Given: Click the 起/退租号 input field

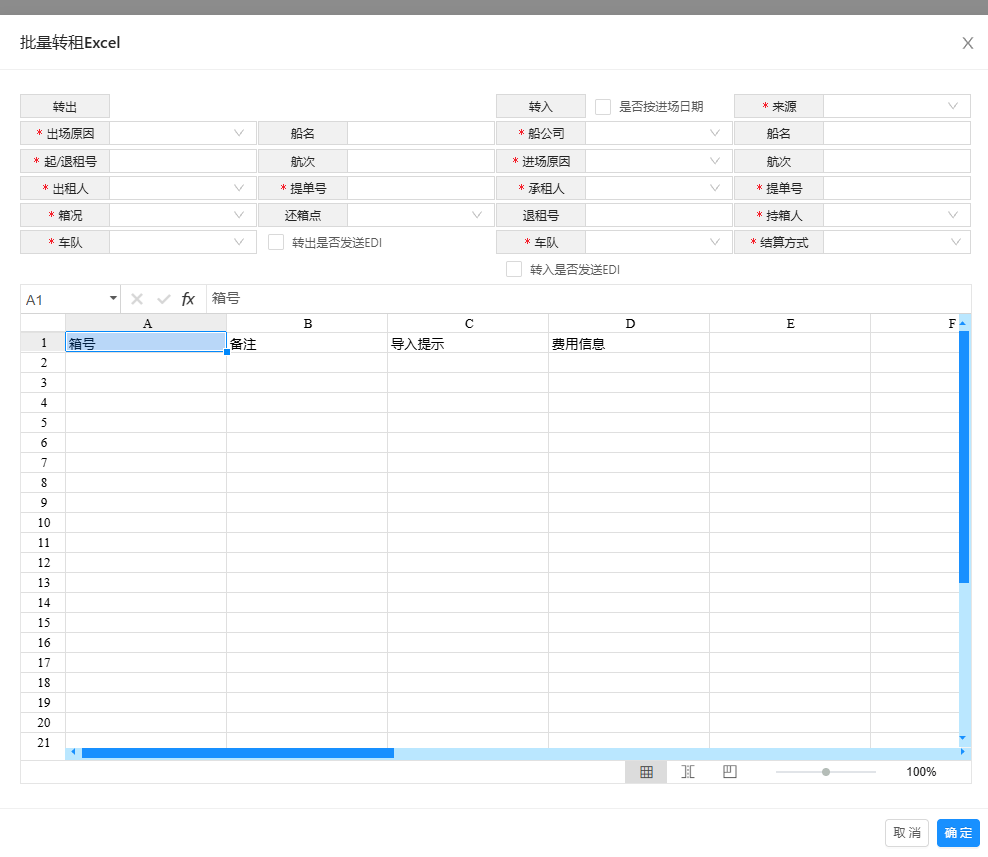Looking at the screenshot, I should tap(183, 161).
